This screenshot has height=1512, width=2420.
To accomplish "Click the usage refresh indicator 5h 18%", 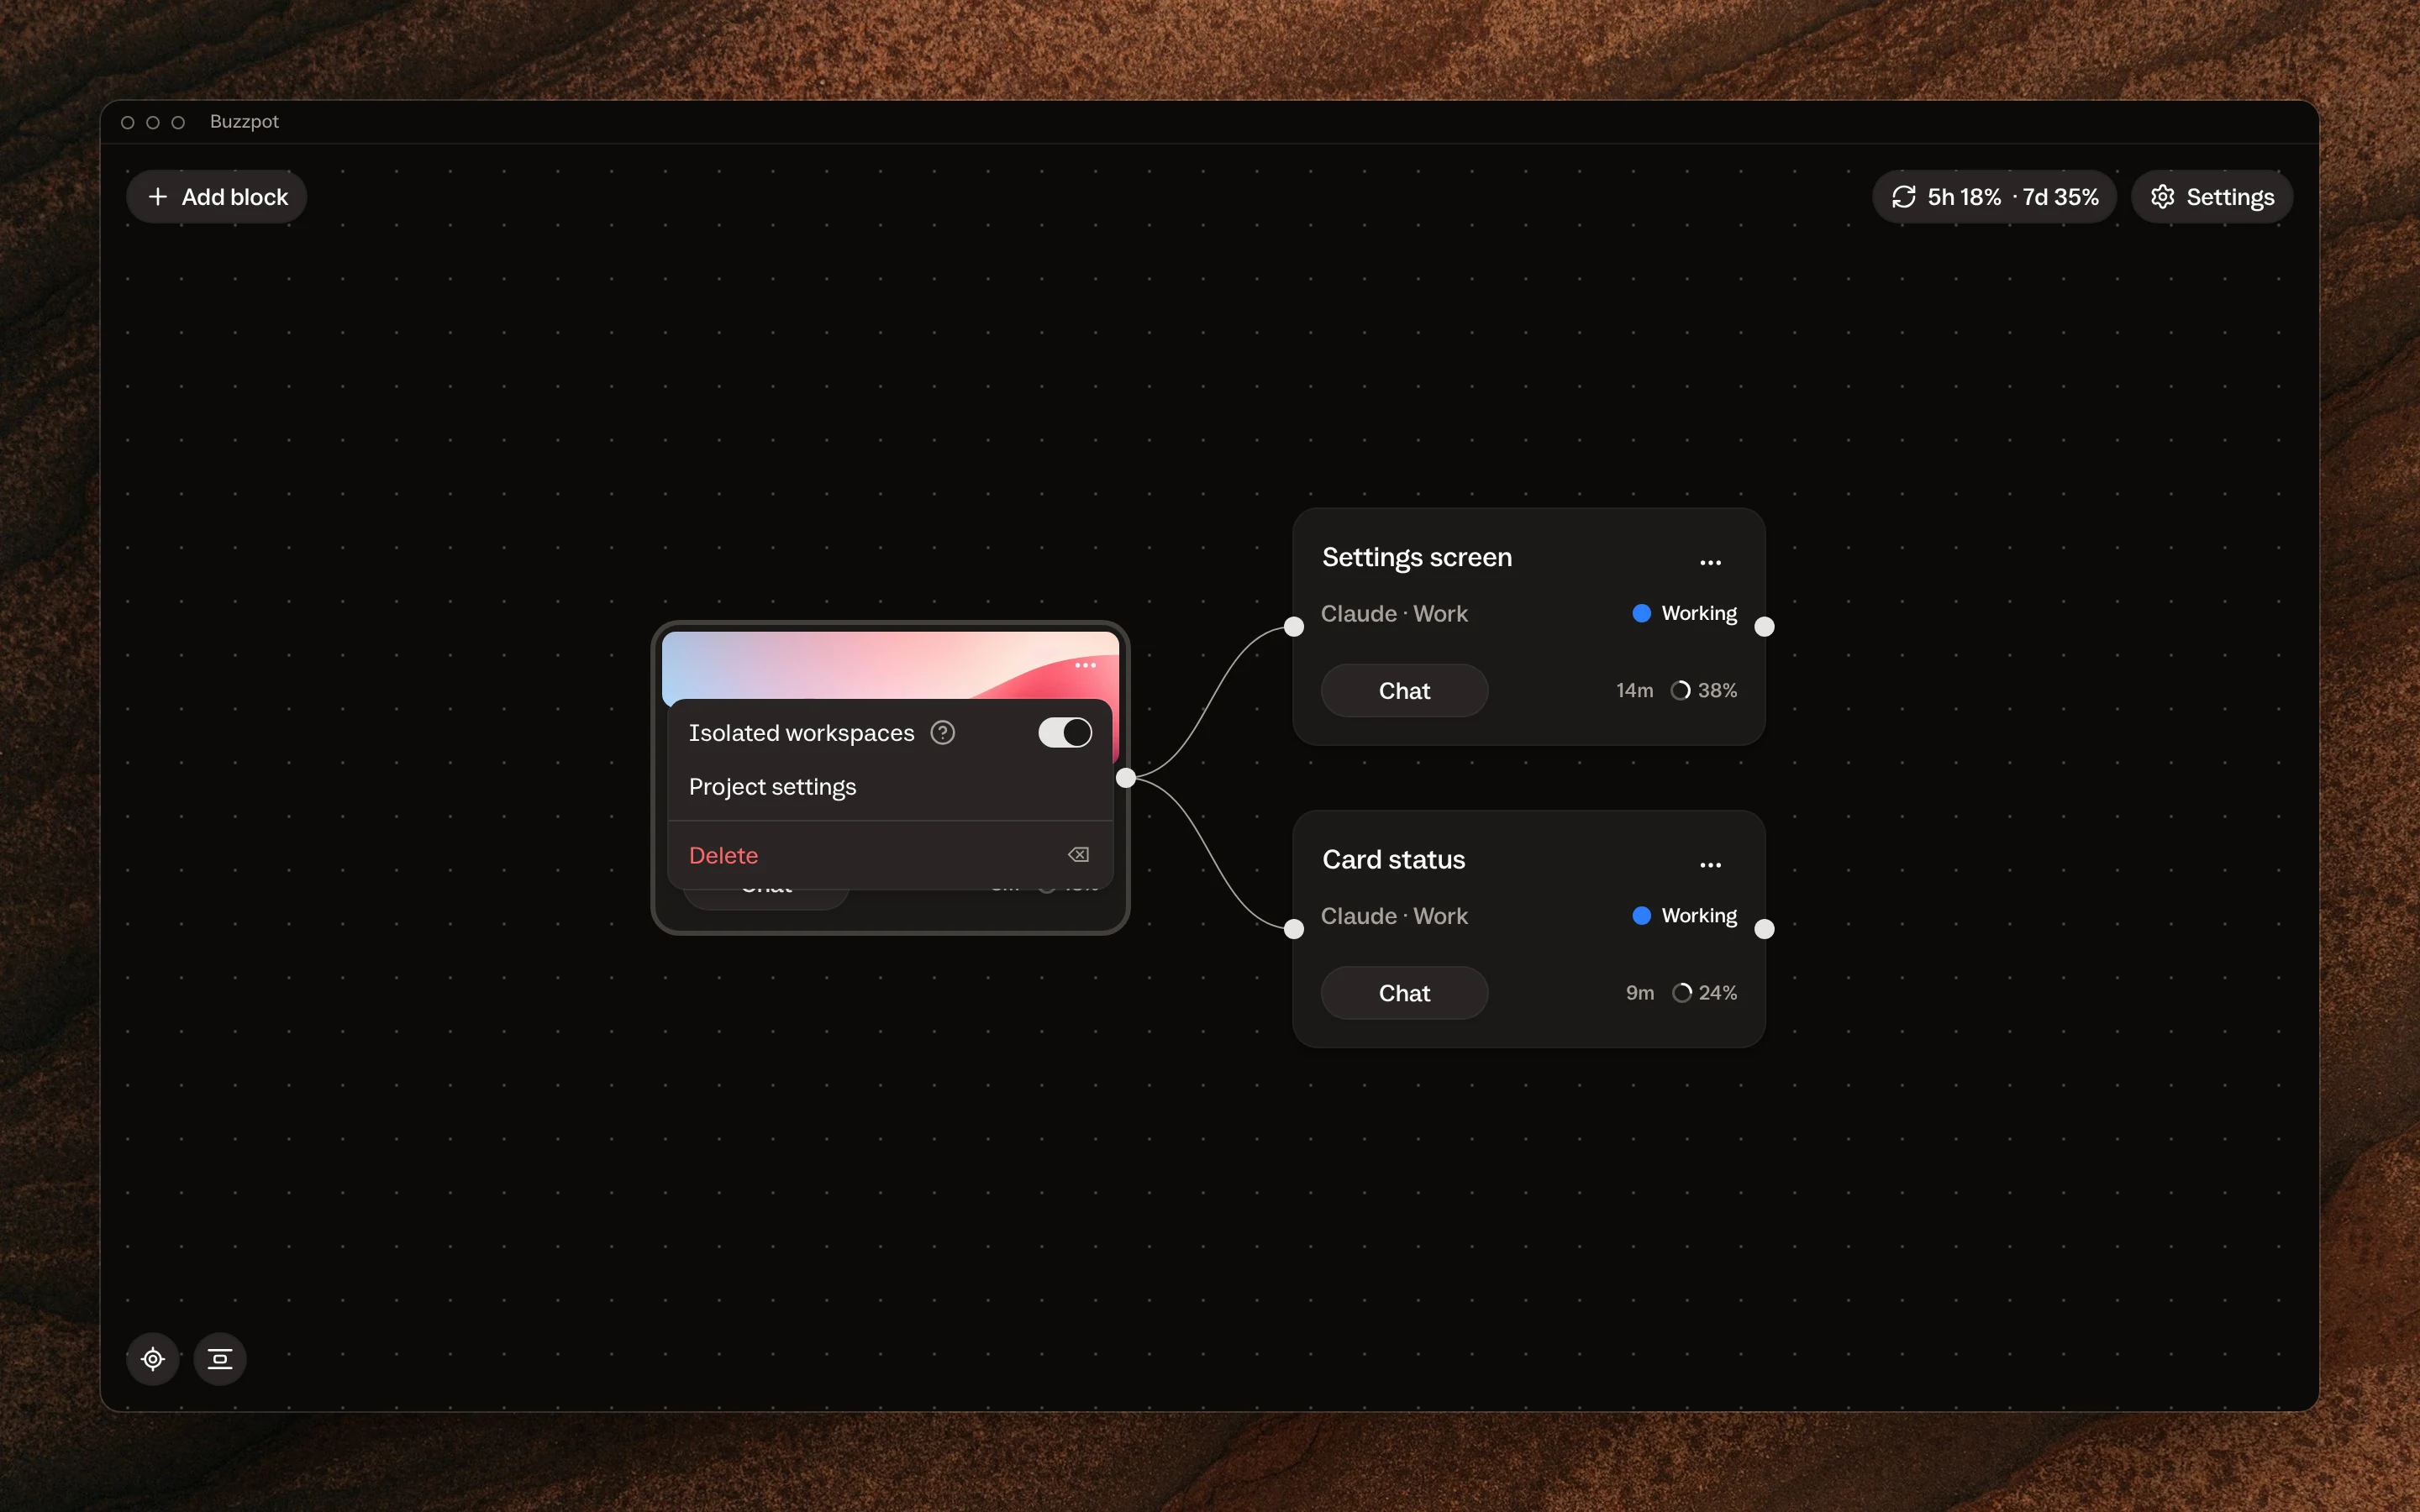I will coord(1994,197).
